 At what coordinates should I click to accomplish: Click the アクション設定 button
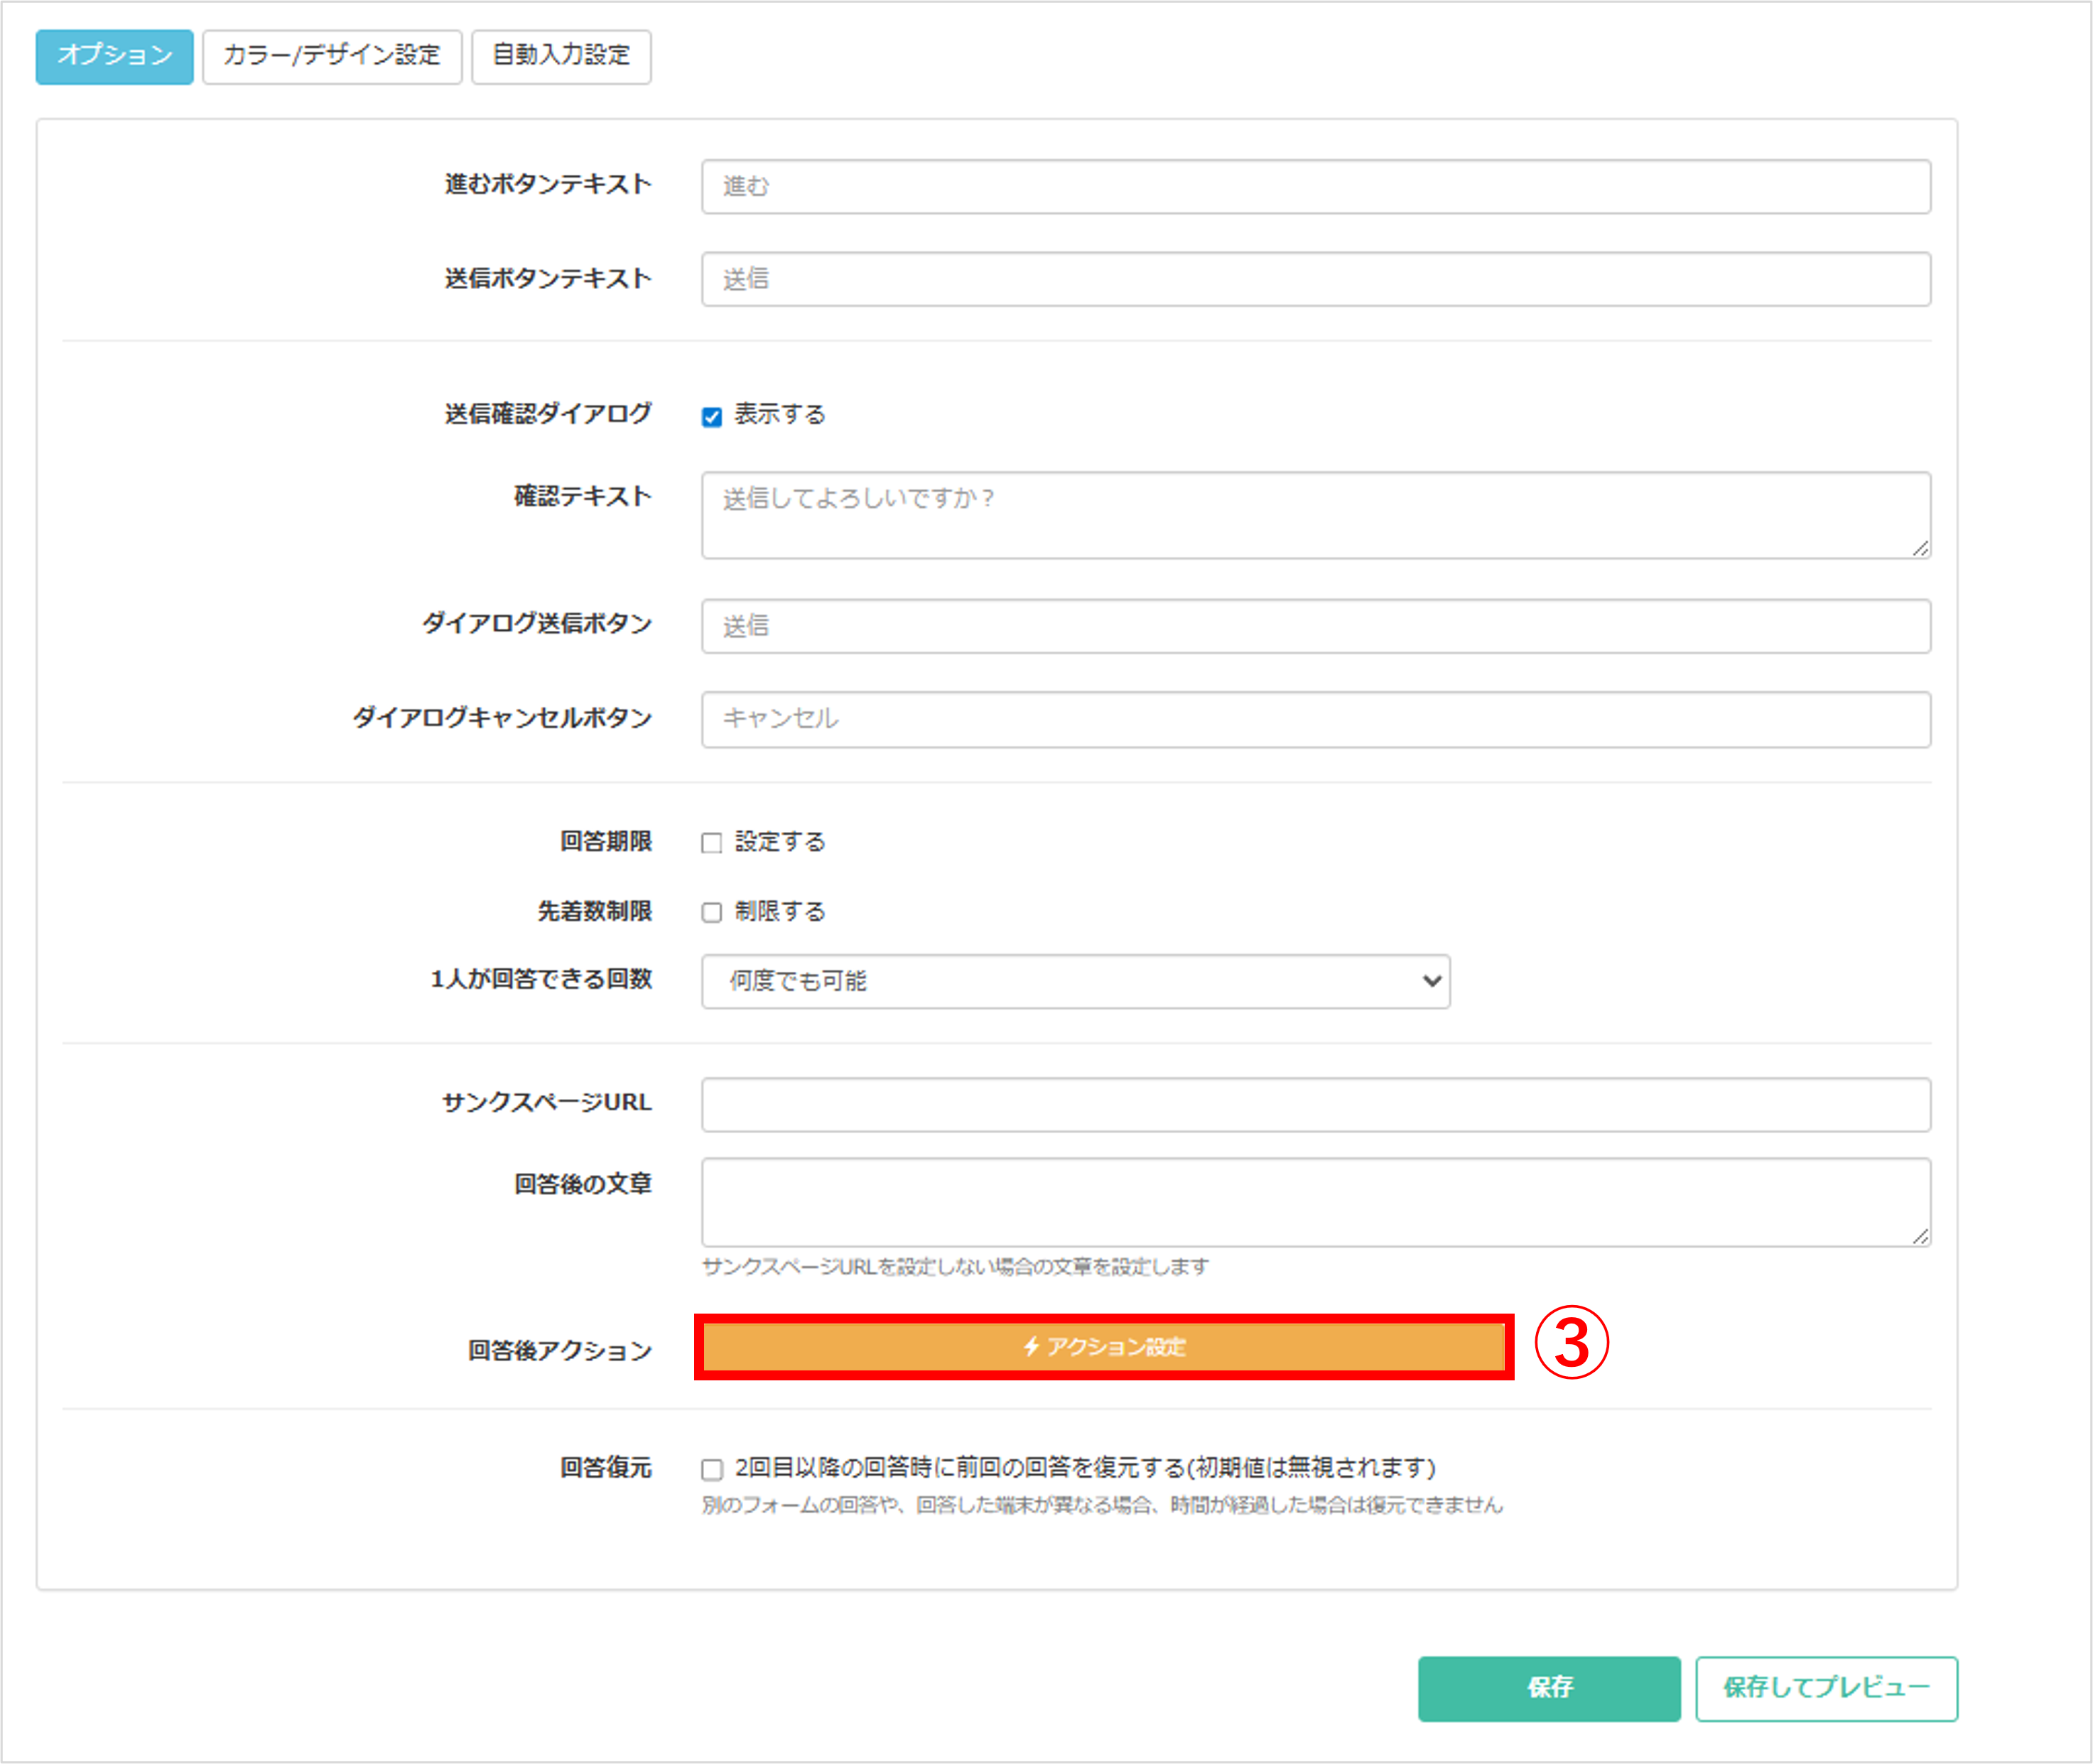(x=1104, y=1347)
